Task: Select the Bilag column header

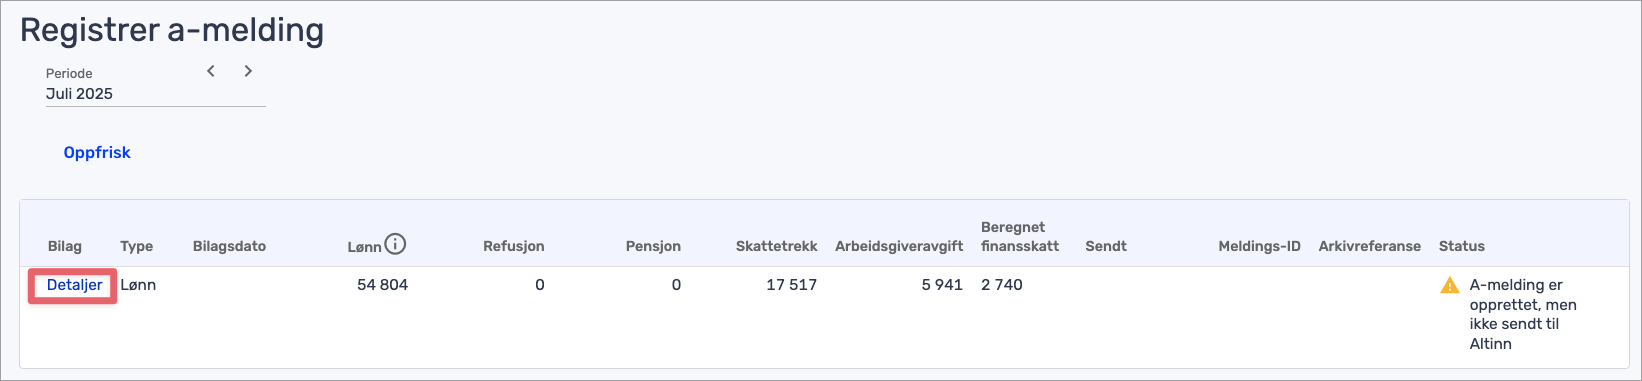Action: click(x=65, y=246)
